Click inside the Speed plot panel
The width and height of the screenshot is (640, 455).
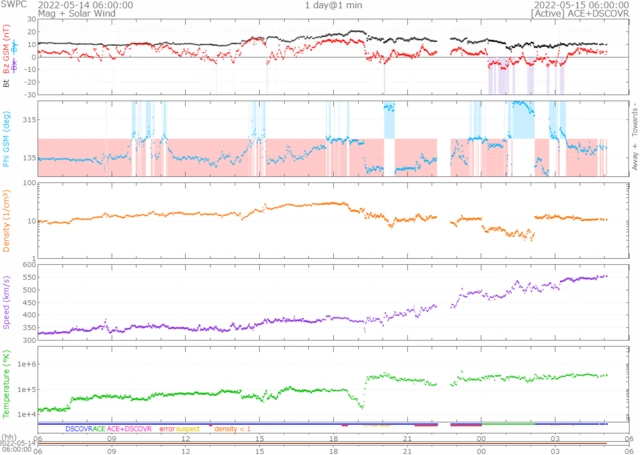coord(333,302)
